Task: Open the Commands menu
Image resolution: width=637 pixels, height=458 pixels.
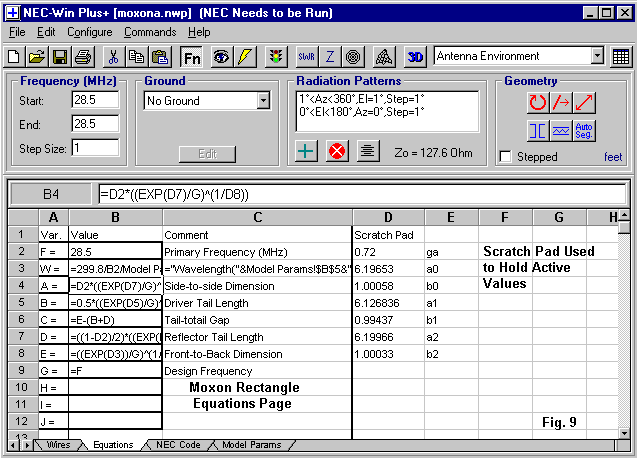Action: 150,32
